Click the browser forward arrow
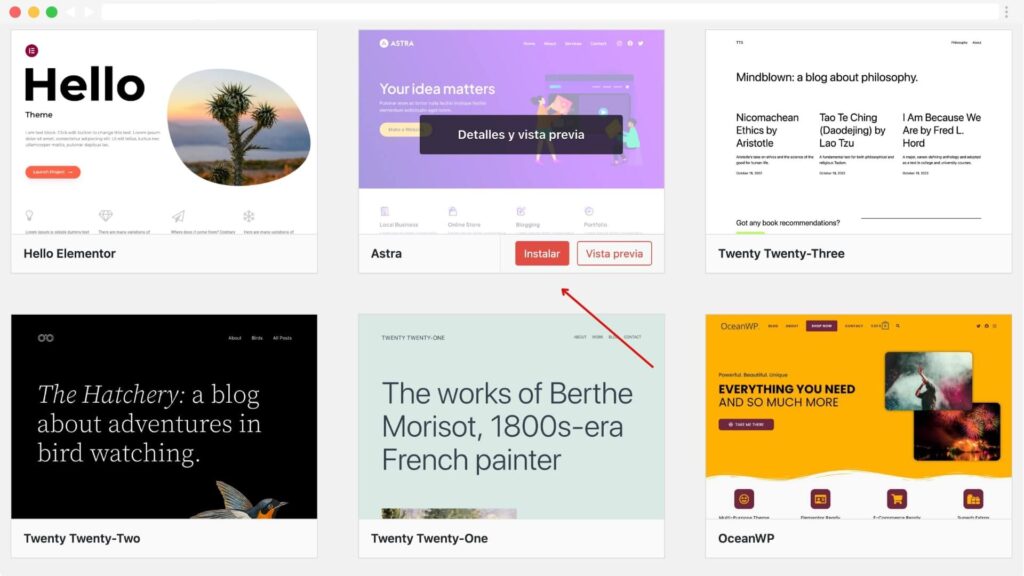 pyautogui.click(x=89, y=12)
